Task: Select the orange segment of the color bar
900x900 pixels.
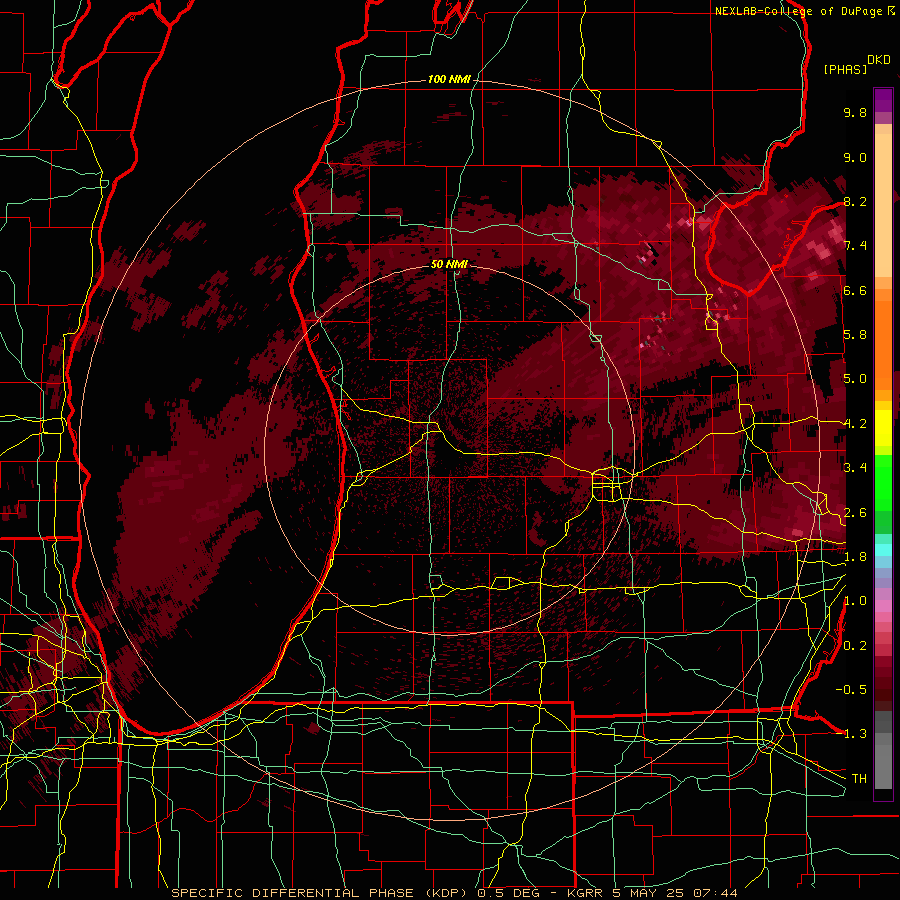Action: 883,339
